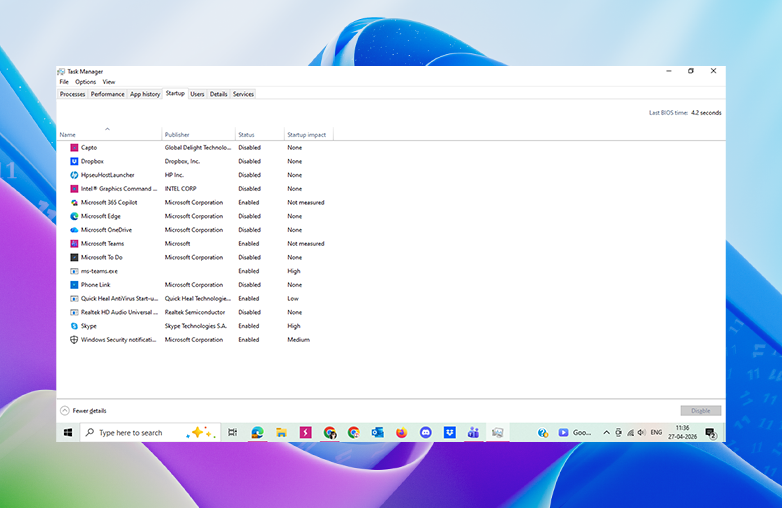Select 'Disabled' status in Phone Link row
Screen dimensions: 782x508
pyautogui.click(x=249, y=285)
